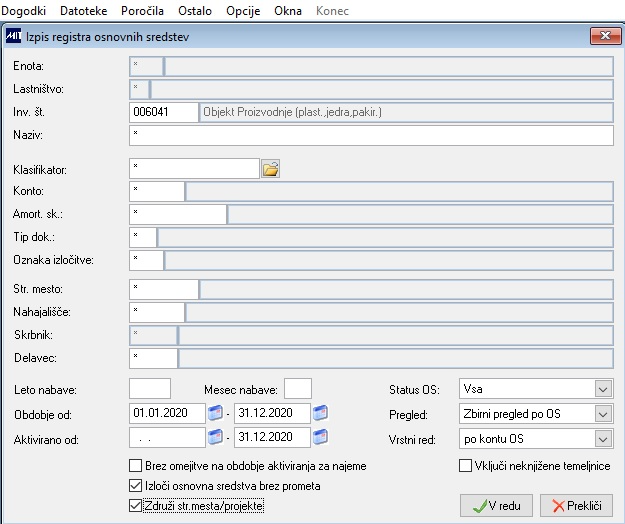Click into the Delavec code field
The width and height of the screenshot is (625, 524).
[x=153, y=358]
